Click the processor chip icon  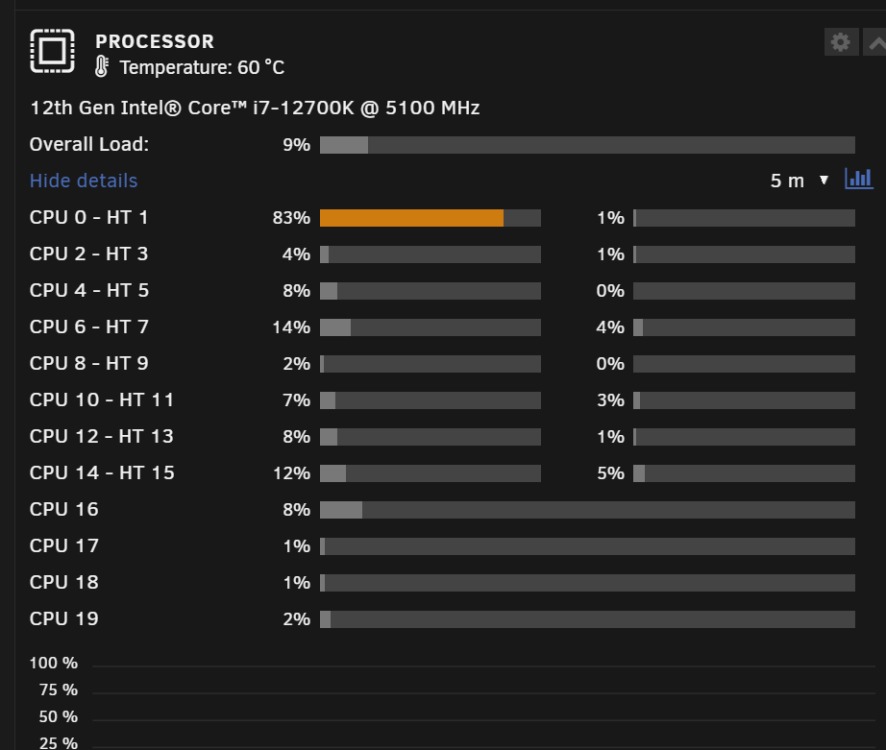52,51
